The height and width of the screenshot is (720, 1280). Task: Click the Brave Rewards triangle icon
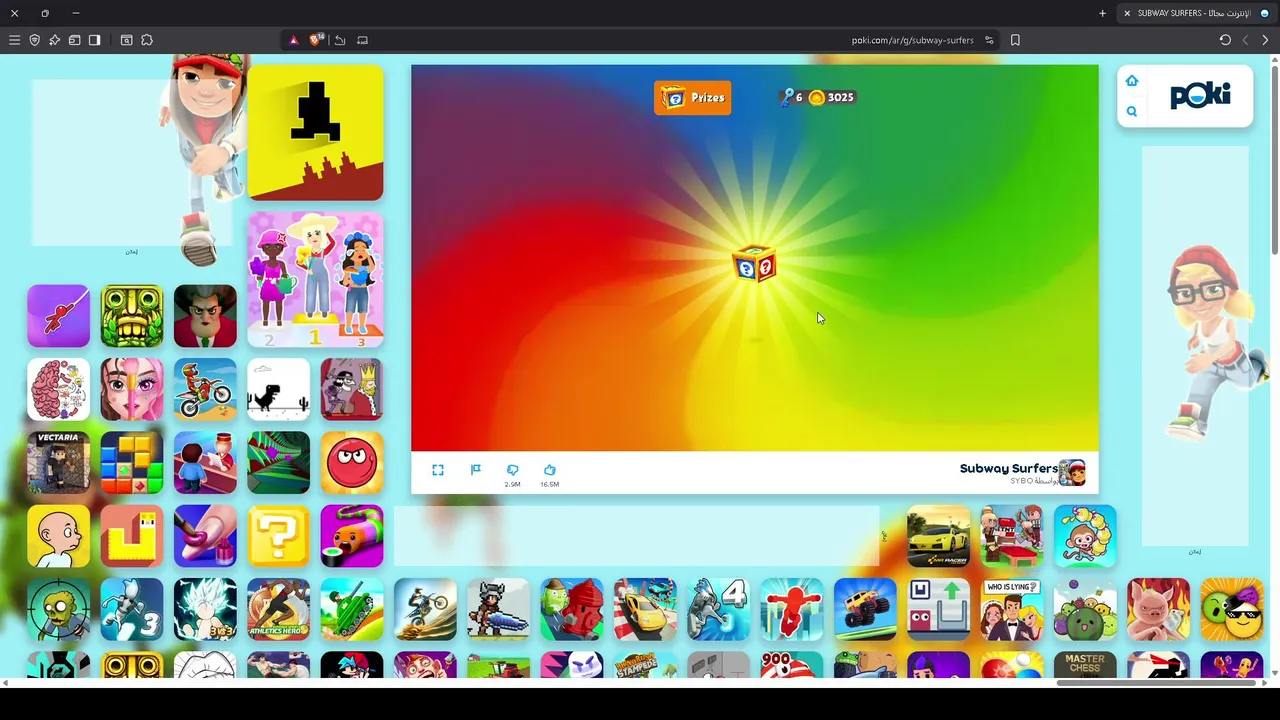(x=293, y=40)
